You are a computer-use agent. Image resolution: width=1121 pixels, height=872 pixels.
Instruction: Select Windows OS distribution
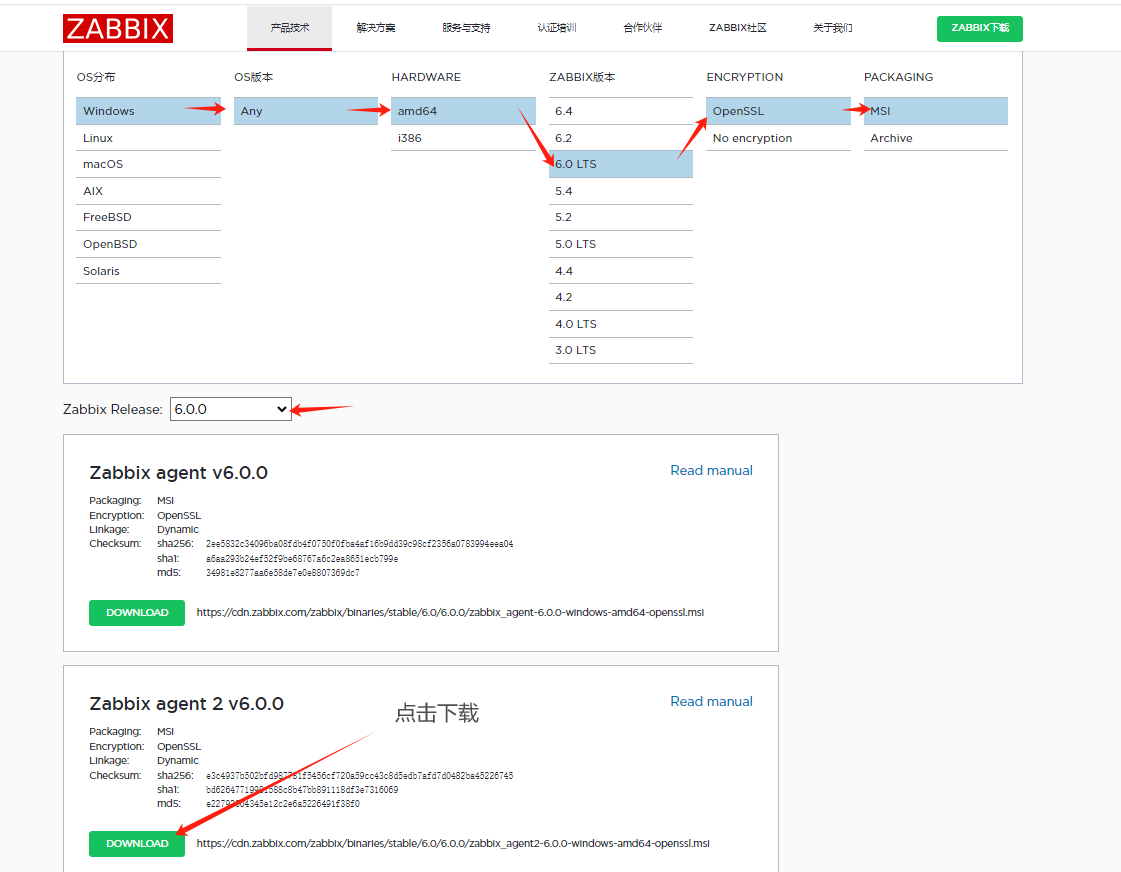pos(149,111)
